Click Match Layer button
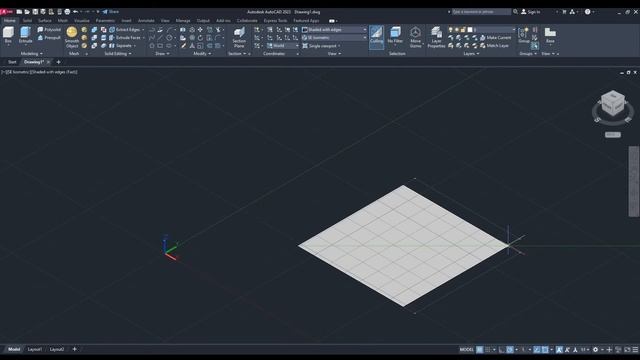Screen dimensions: 640x360 coord(494,46)
